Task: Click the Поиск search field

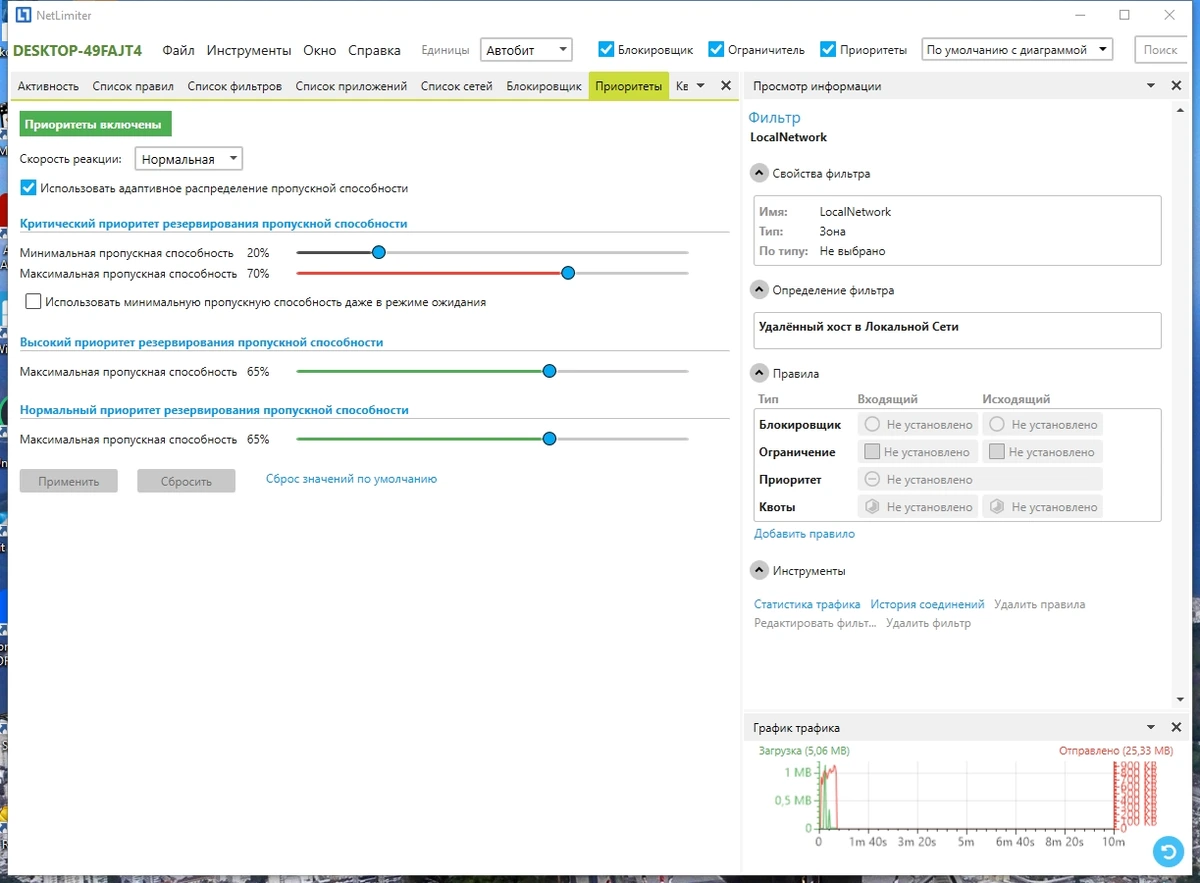Action: pos(1161,49)
